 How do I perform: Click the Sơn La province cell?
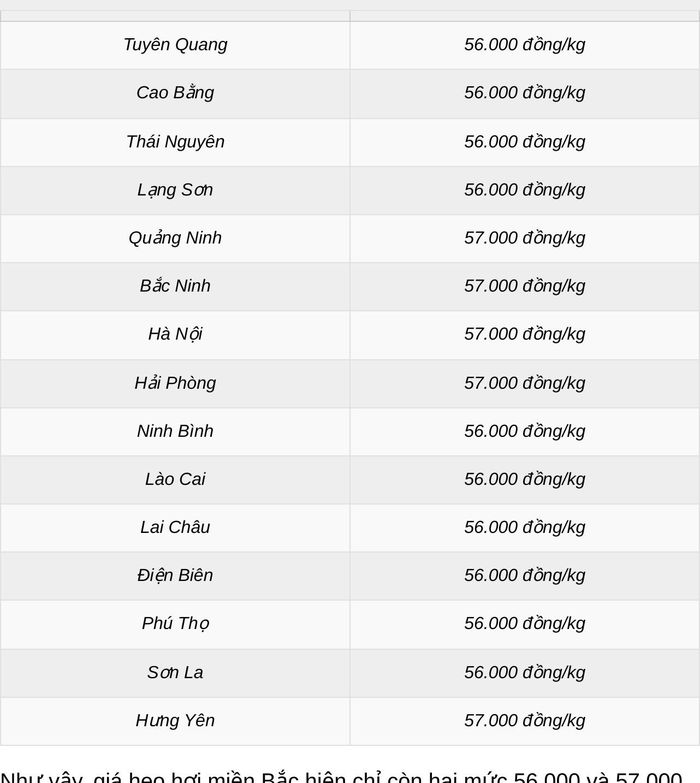[x=175, y=673]
